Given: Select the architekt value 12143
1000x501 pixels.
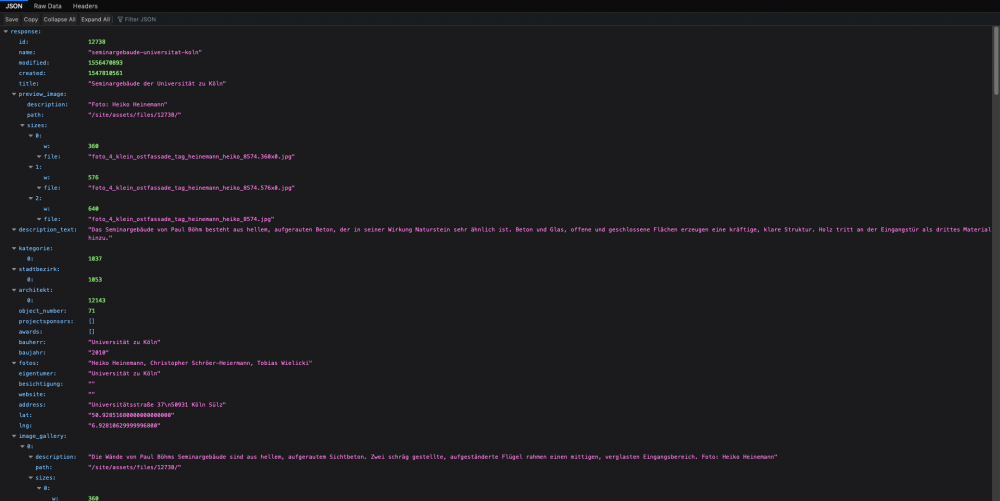Looking at the screenshot, I should [97, 300].
